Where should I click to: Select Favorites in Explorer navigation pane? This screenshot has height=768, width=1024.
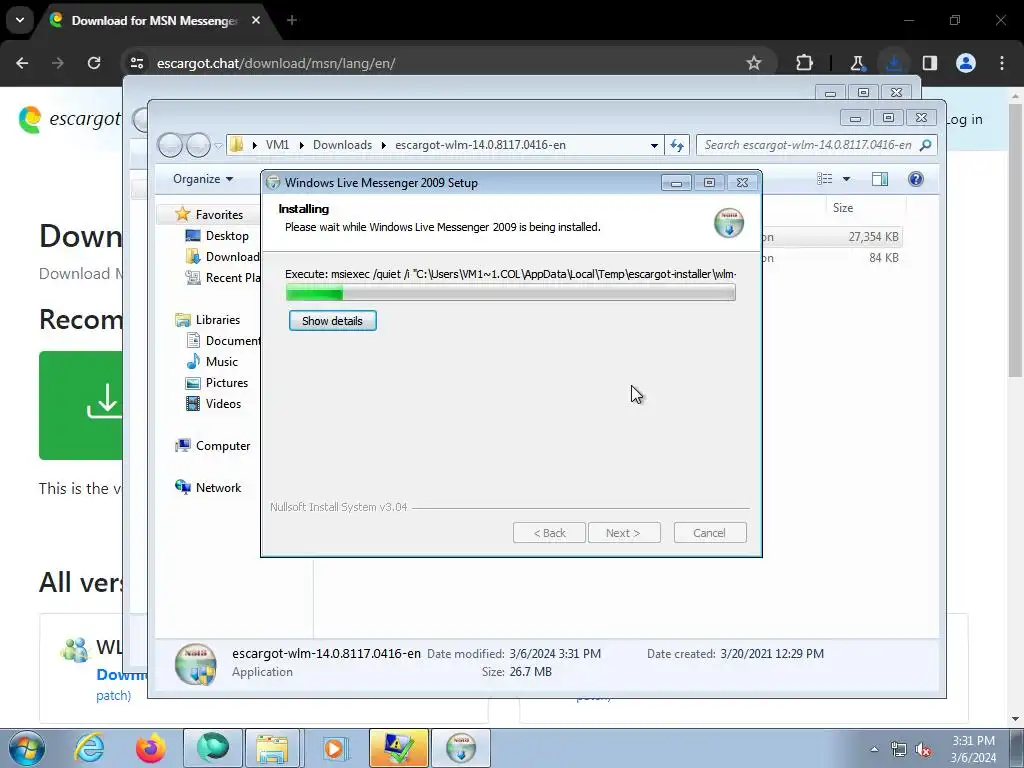click(x=219, y=214)
